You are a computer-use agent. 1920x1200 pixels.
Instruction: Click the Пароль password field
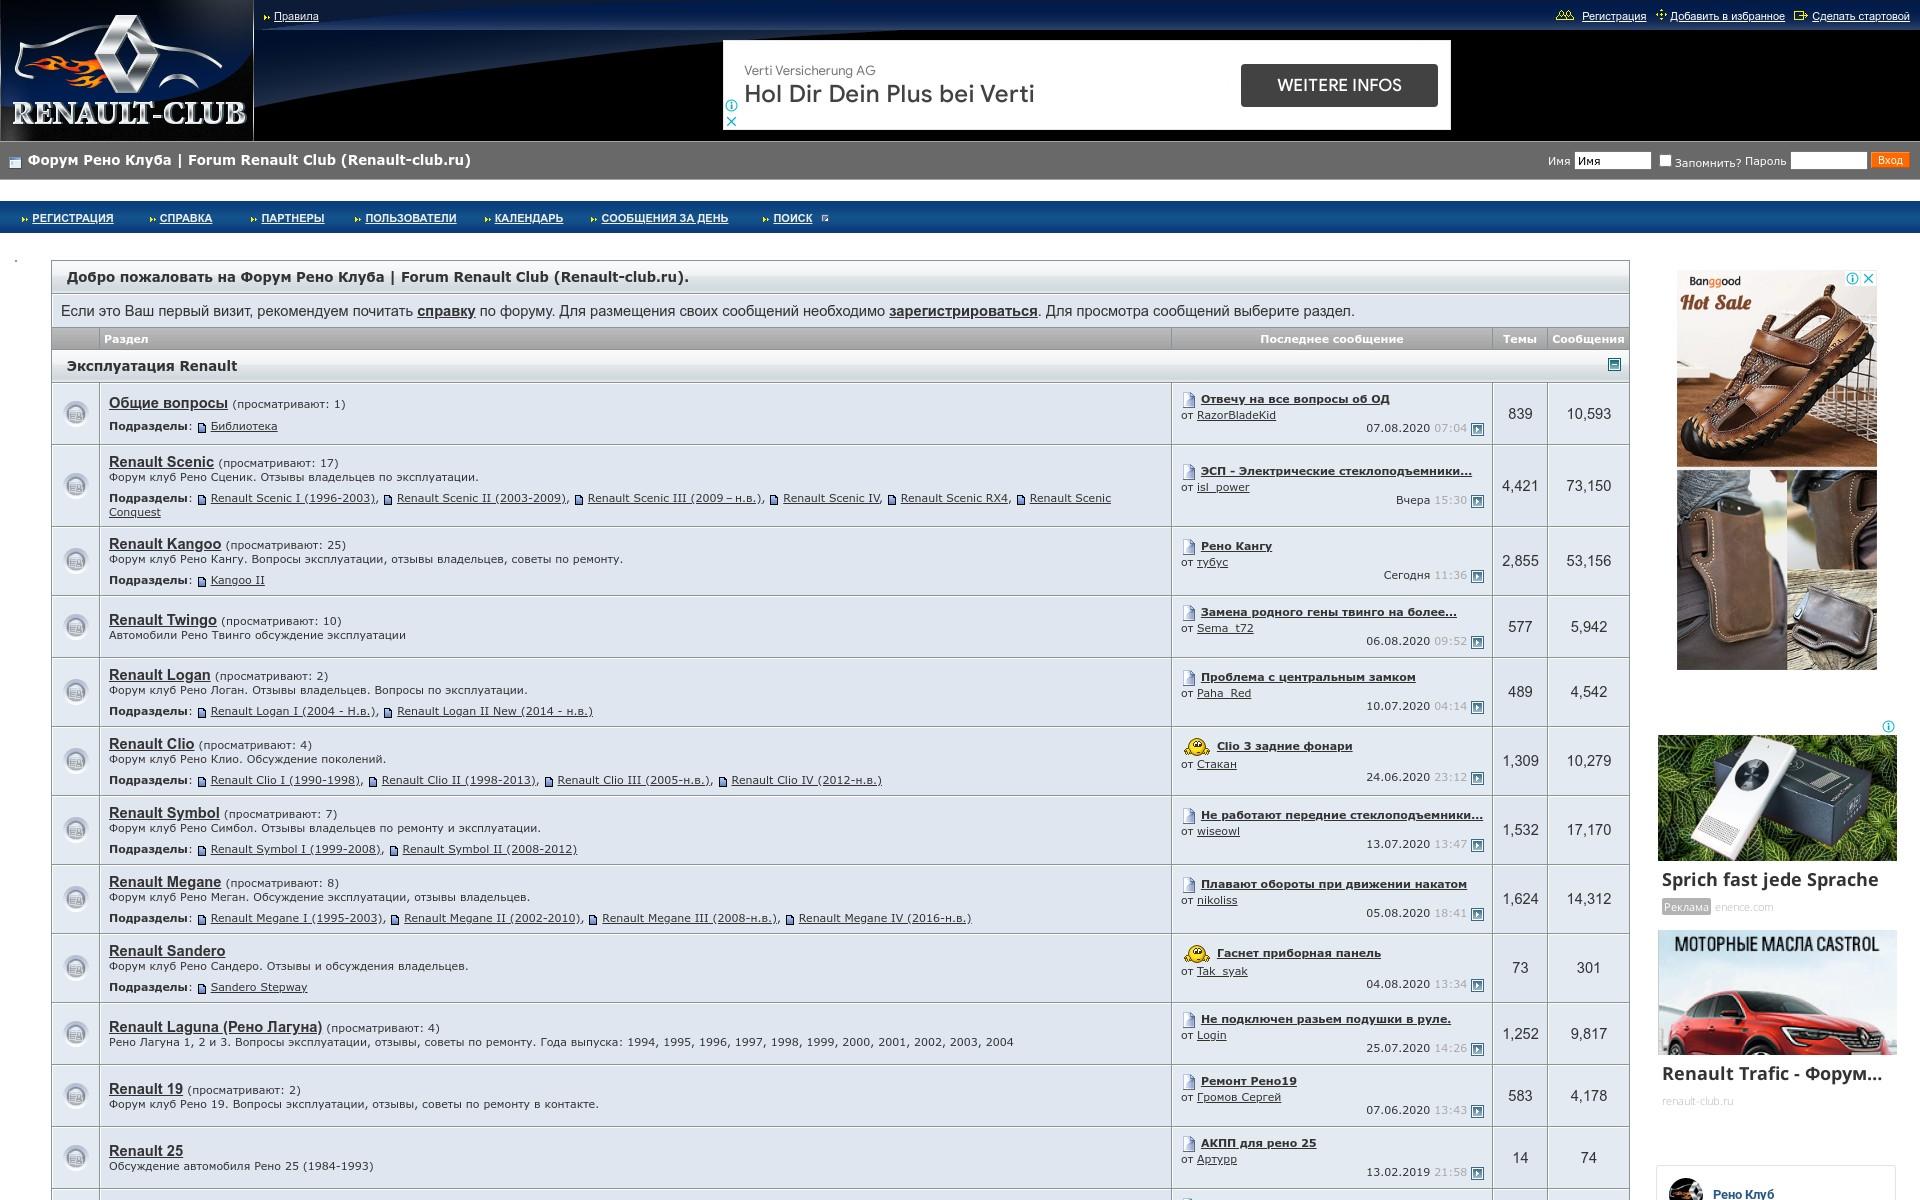pos(1828,160)
